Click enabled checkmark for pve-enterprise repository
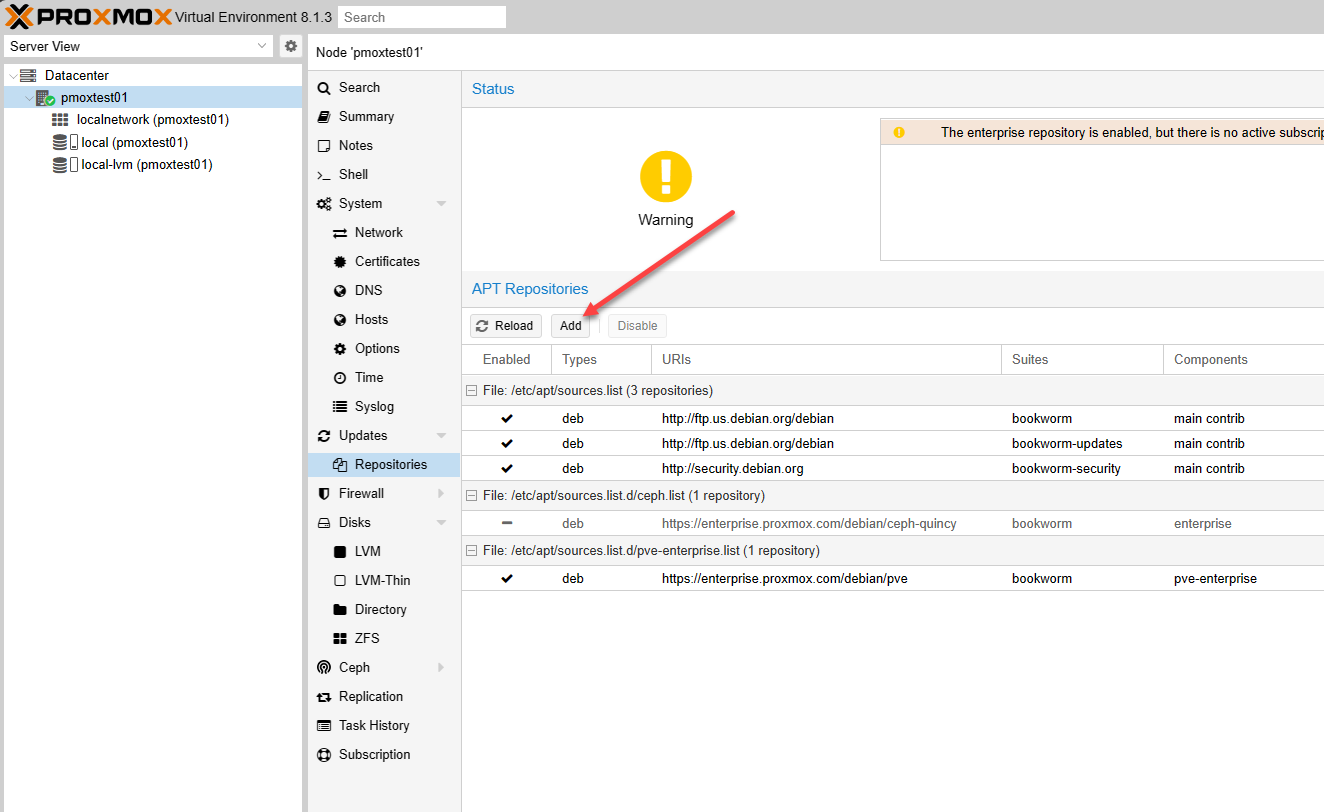1324x812 pixels. click(x=507, y=579)
